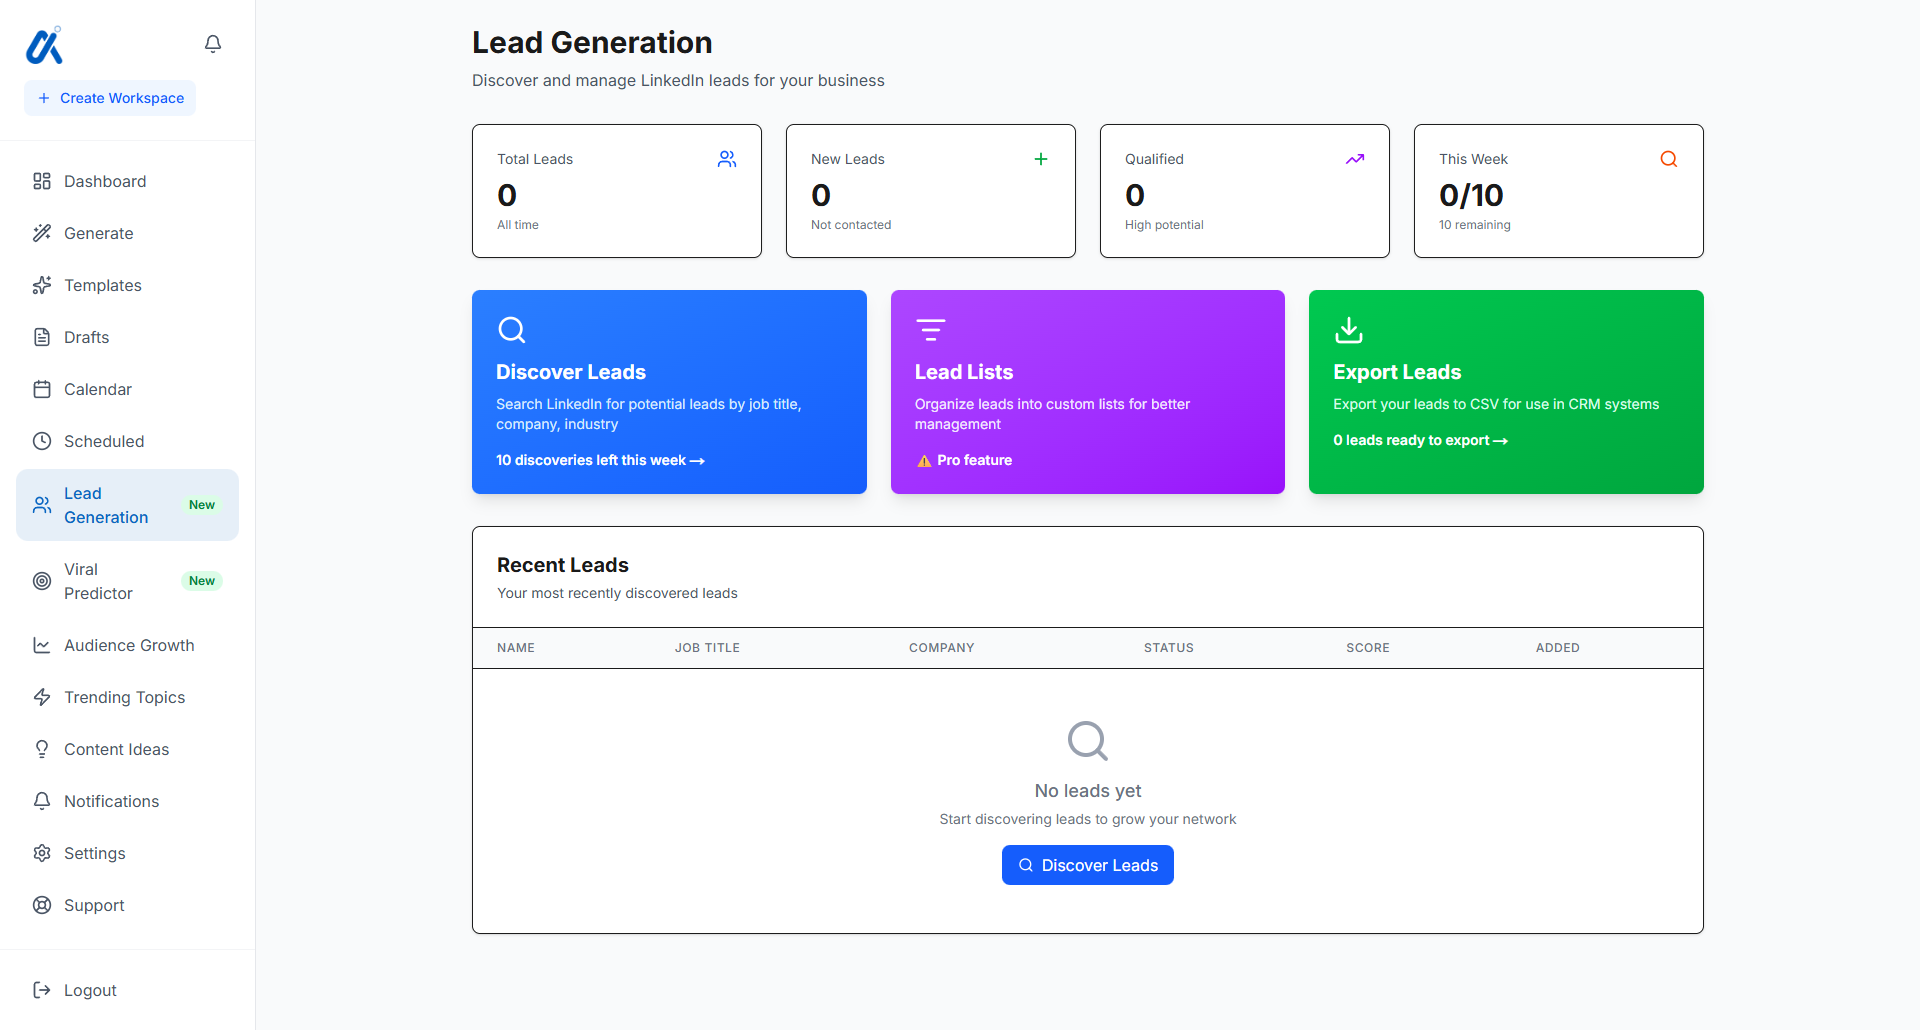
Task: Click the Support lifebuoy icon
Action: tap(42, 905)
